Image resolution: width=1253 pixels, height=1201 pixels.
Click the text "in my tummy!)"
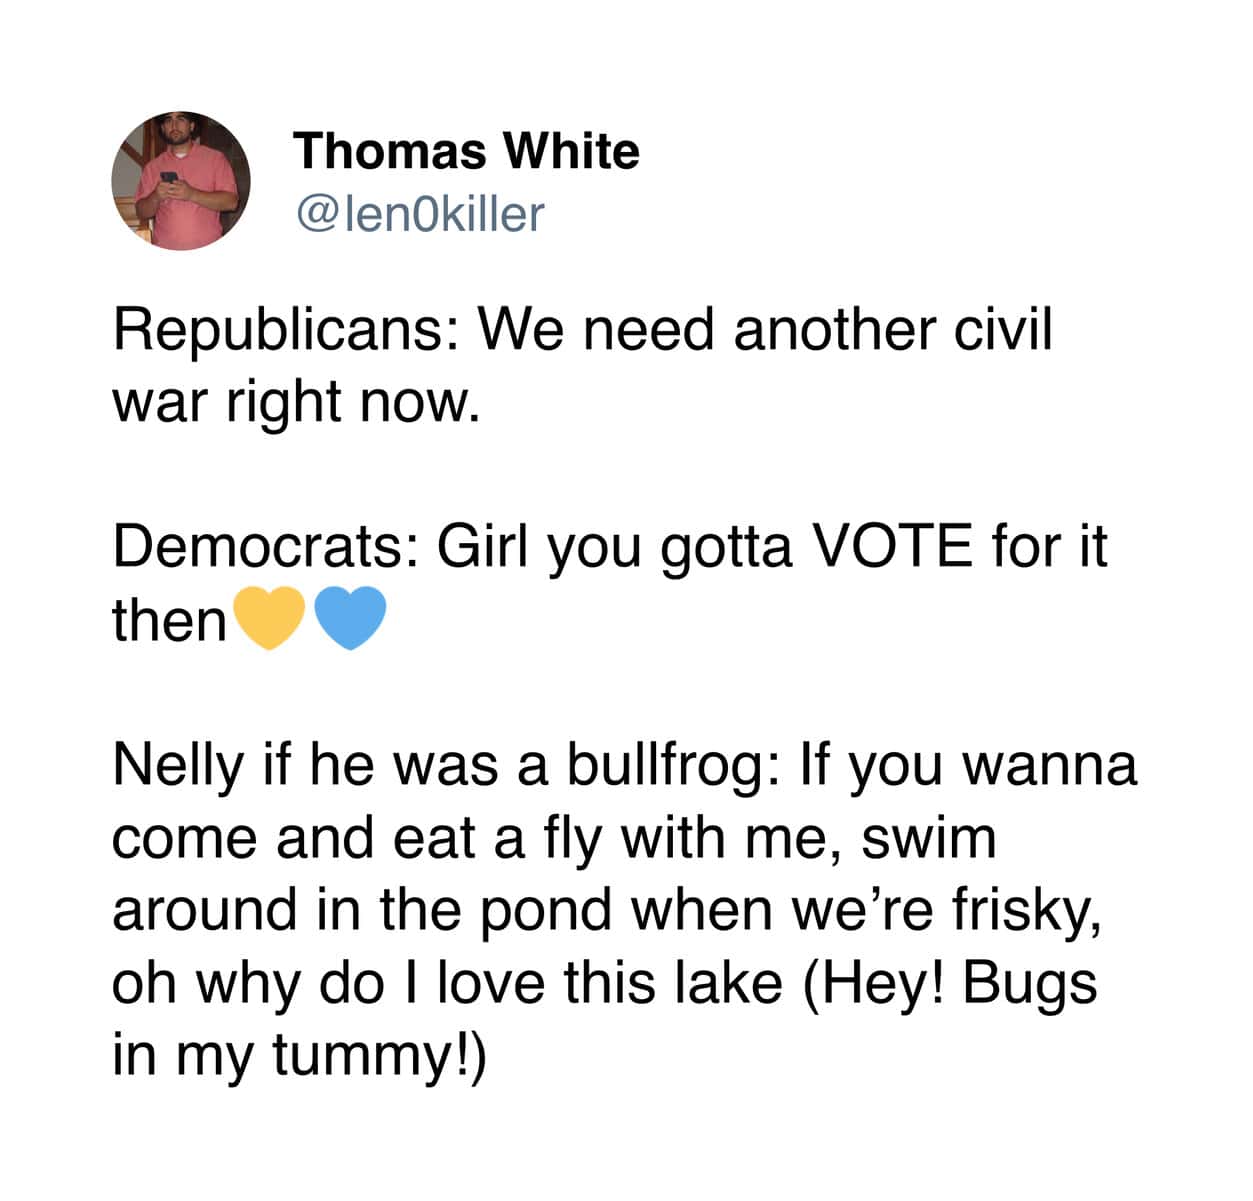[x=298, y=1056]
